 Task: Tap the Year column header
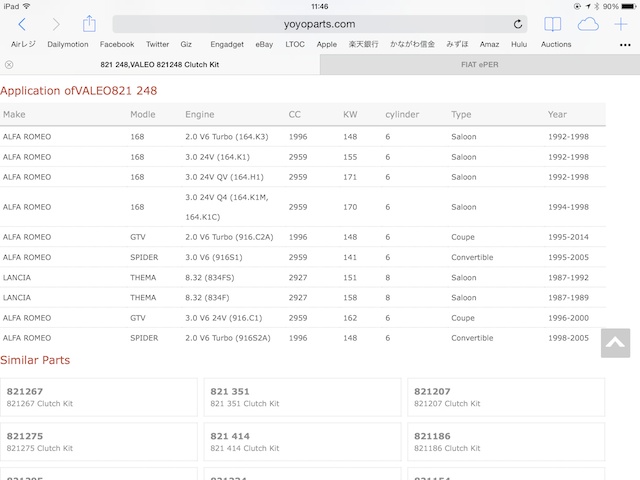point(557,114)
